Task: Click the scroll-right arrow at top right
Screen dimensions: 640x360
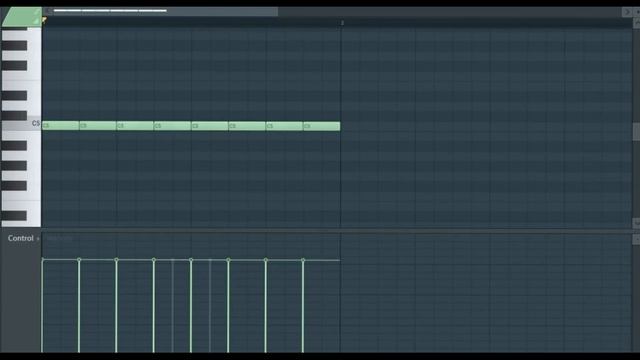Action: click(x=627, y=12)
